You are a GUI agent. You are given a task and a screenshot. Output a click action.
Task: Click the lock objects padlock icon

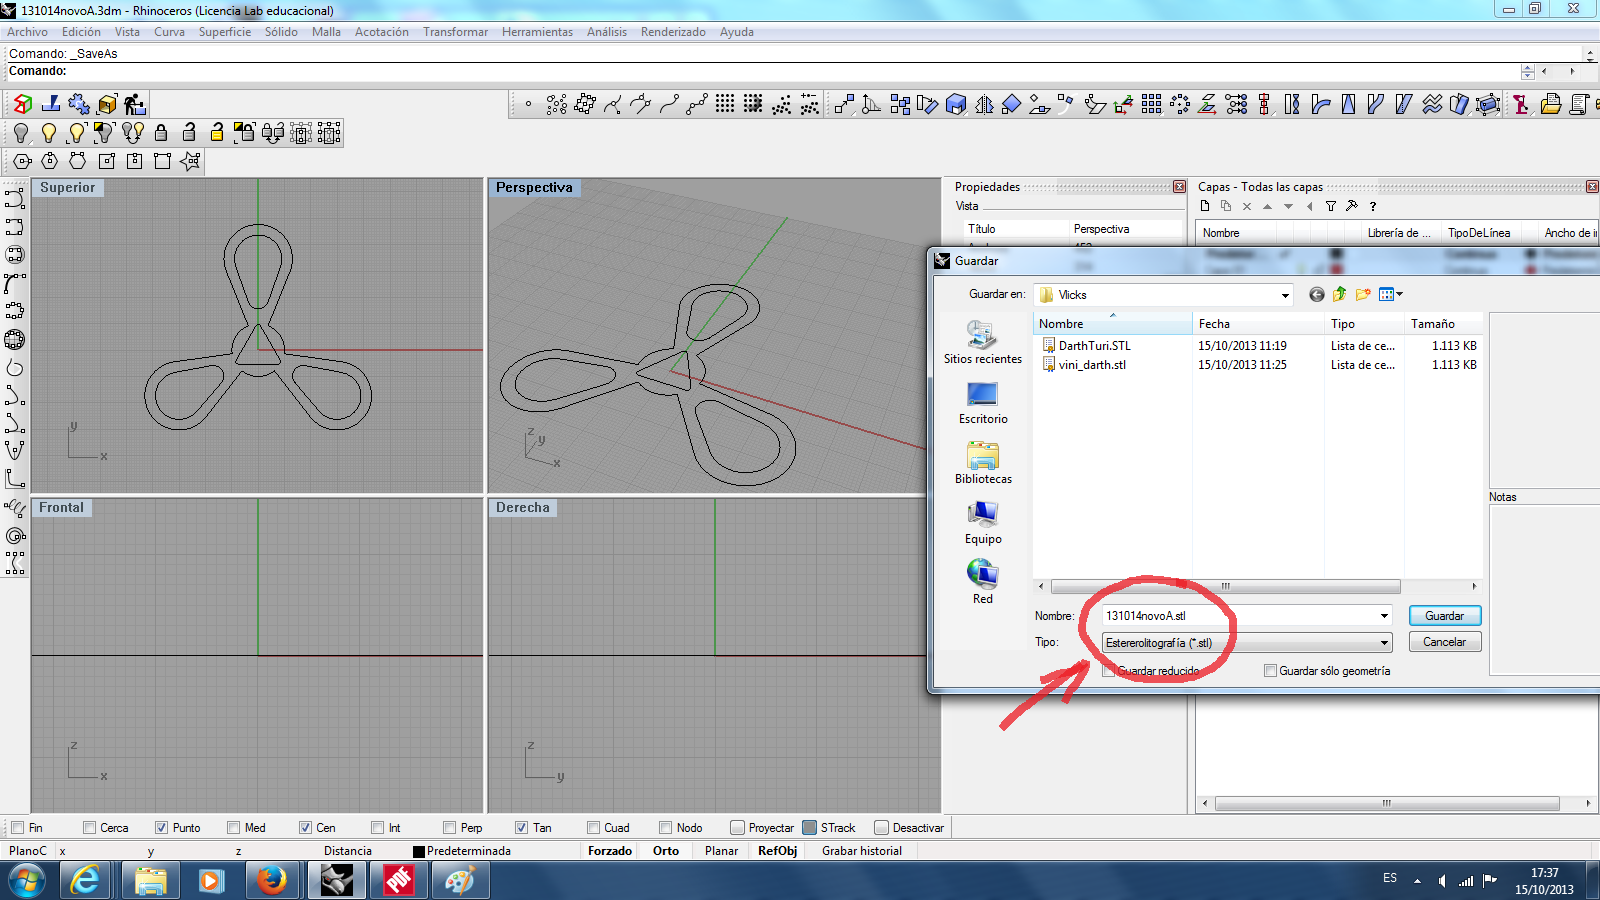pos(161,133)
